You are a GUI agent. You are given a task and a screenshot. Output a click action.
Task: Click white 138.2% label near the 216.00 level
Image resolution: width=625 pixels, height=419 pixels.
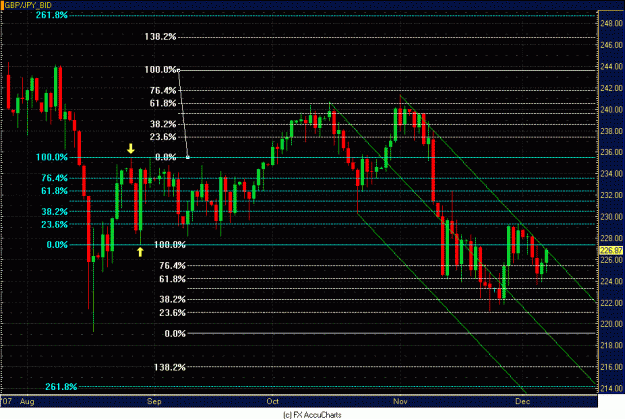pyautogui.click(x=170, y=367)
